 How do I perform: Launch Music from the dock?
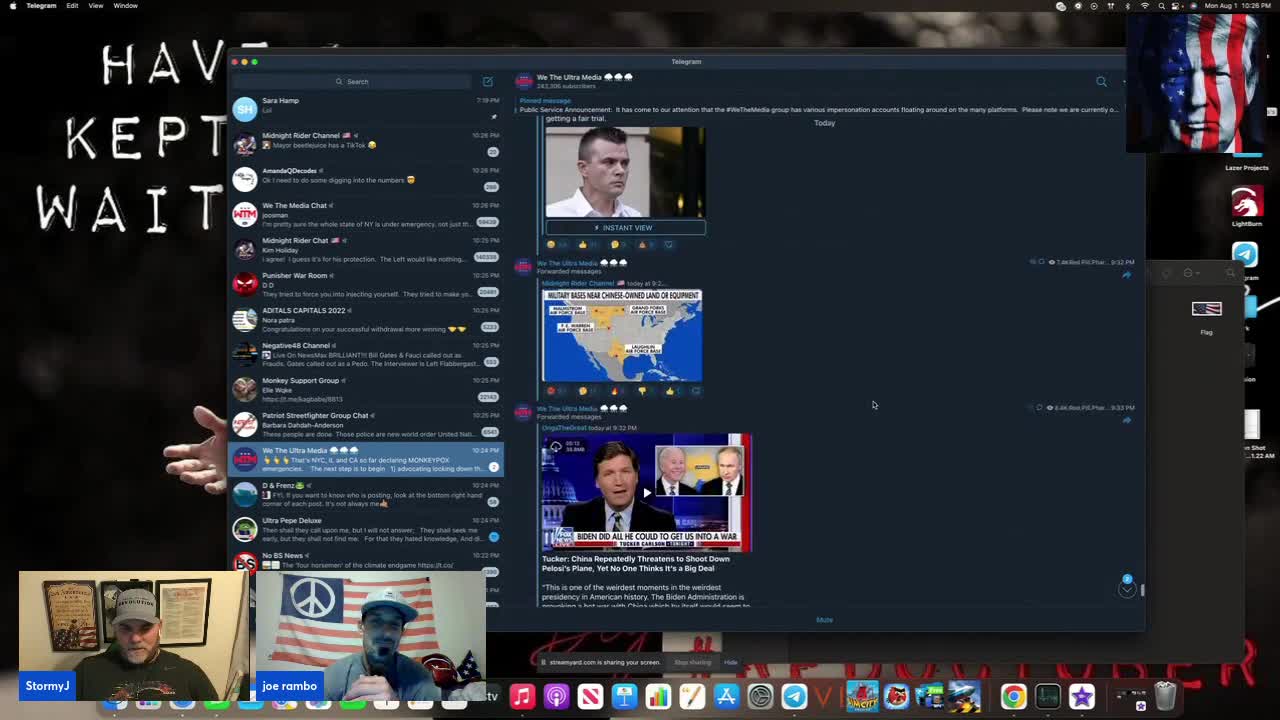click(x=522, y=696)
